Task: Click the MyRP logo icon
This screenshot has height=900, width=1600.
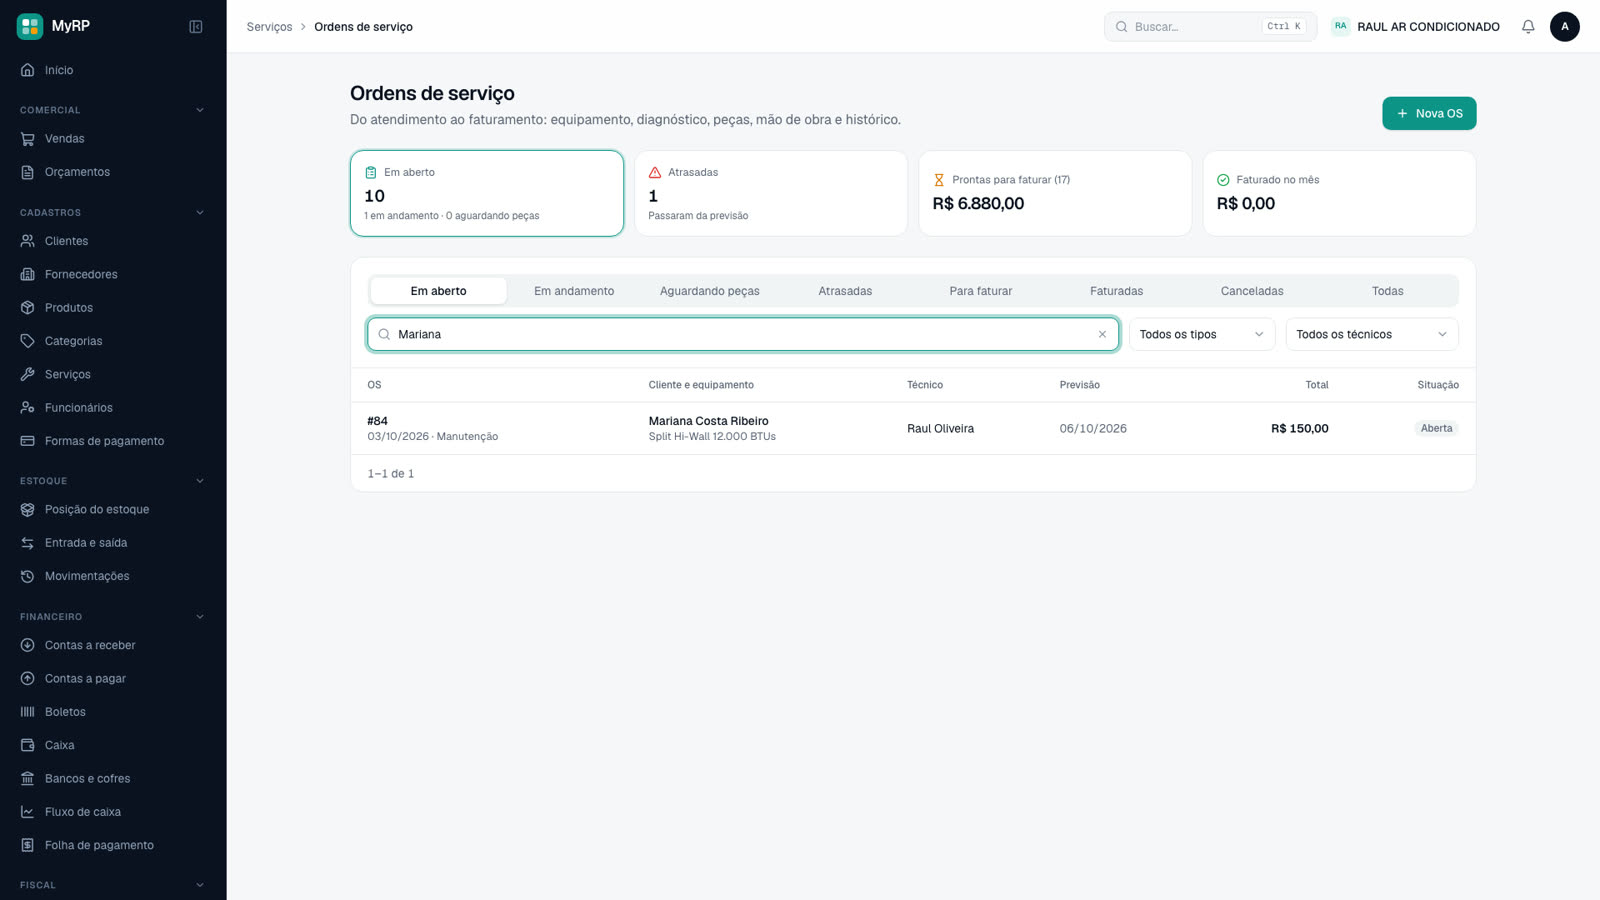Action: coord(30,26)
